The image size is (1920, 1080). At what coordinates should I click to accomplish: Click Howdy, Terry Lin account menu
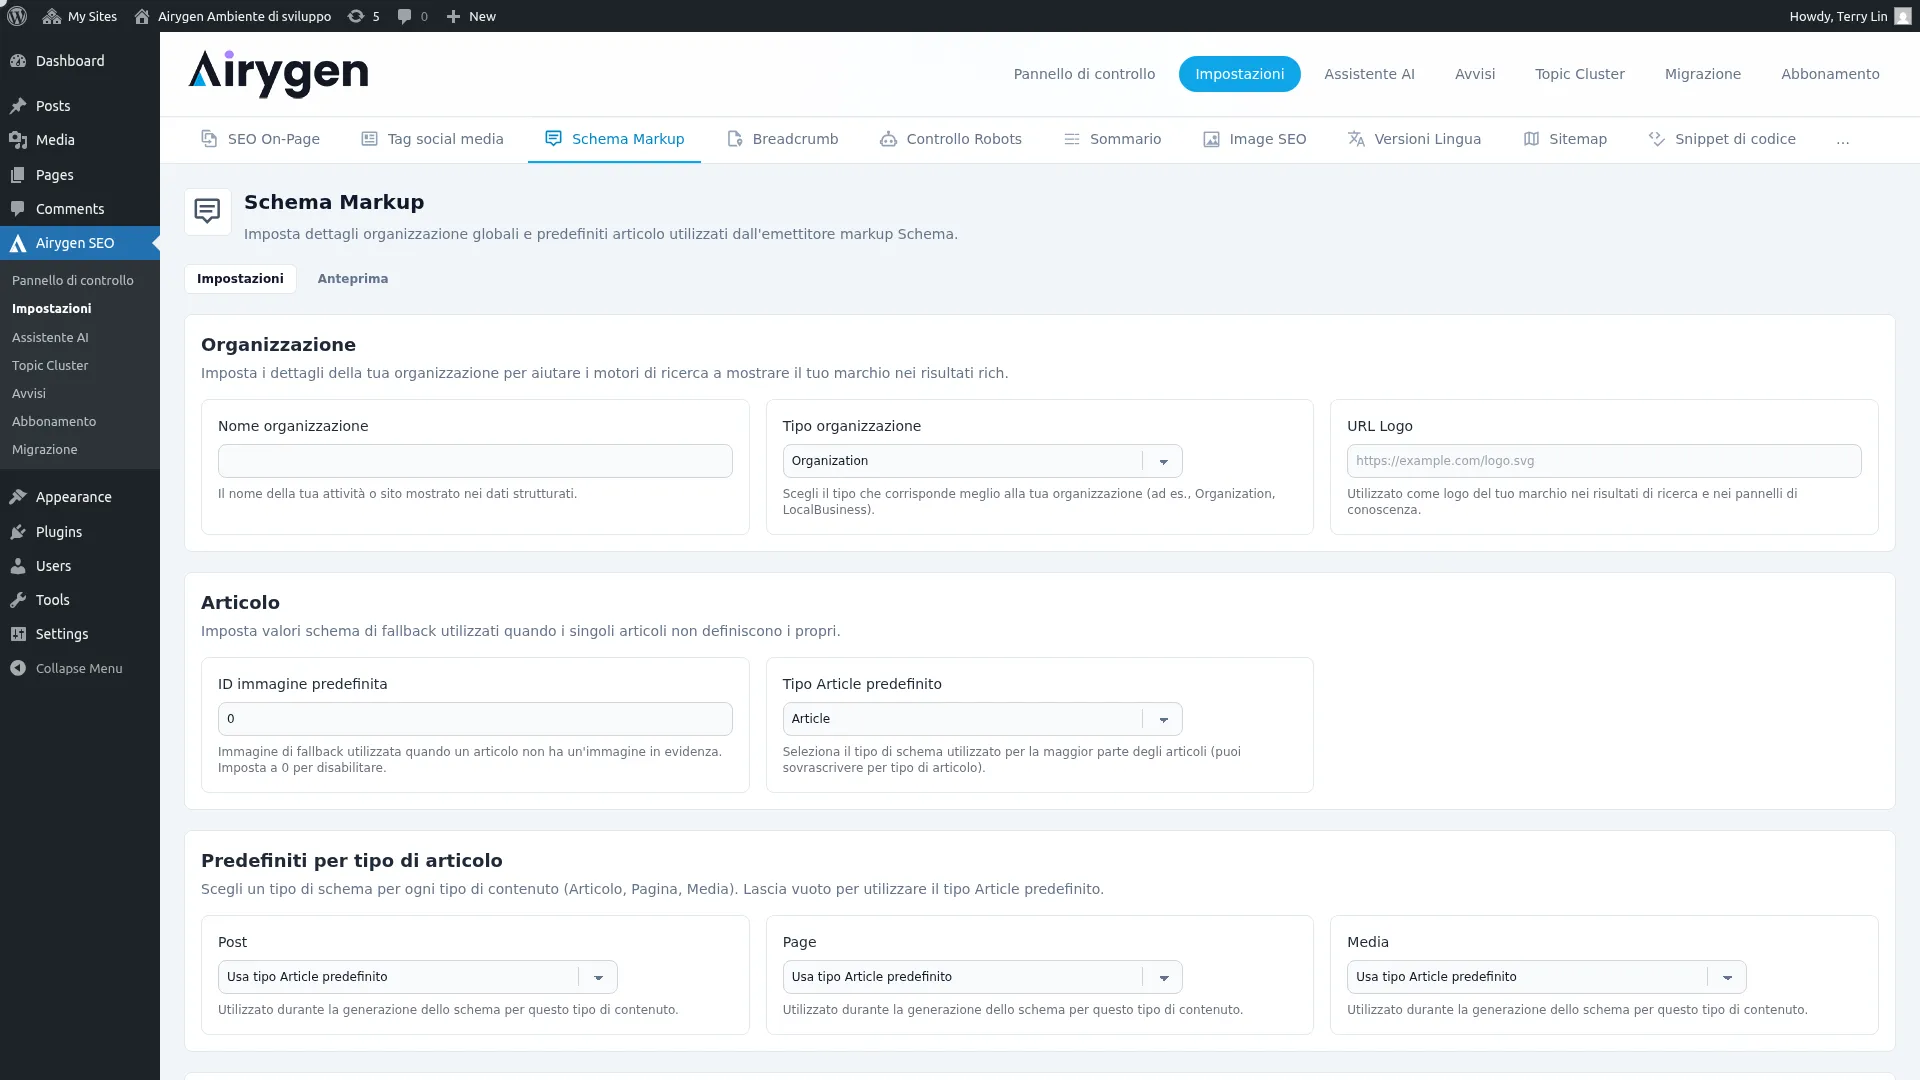tap(1849, 16)
